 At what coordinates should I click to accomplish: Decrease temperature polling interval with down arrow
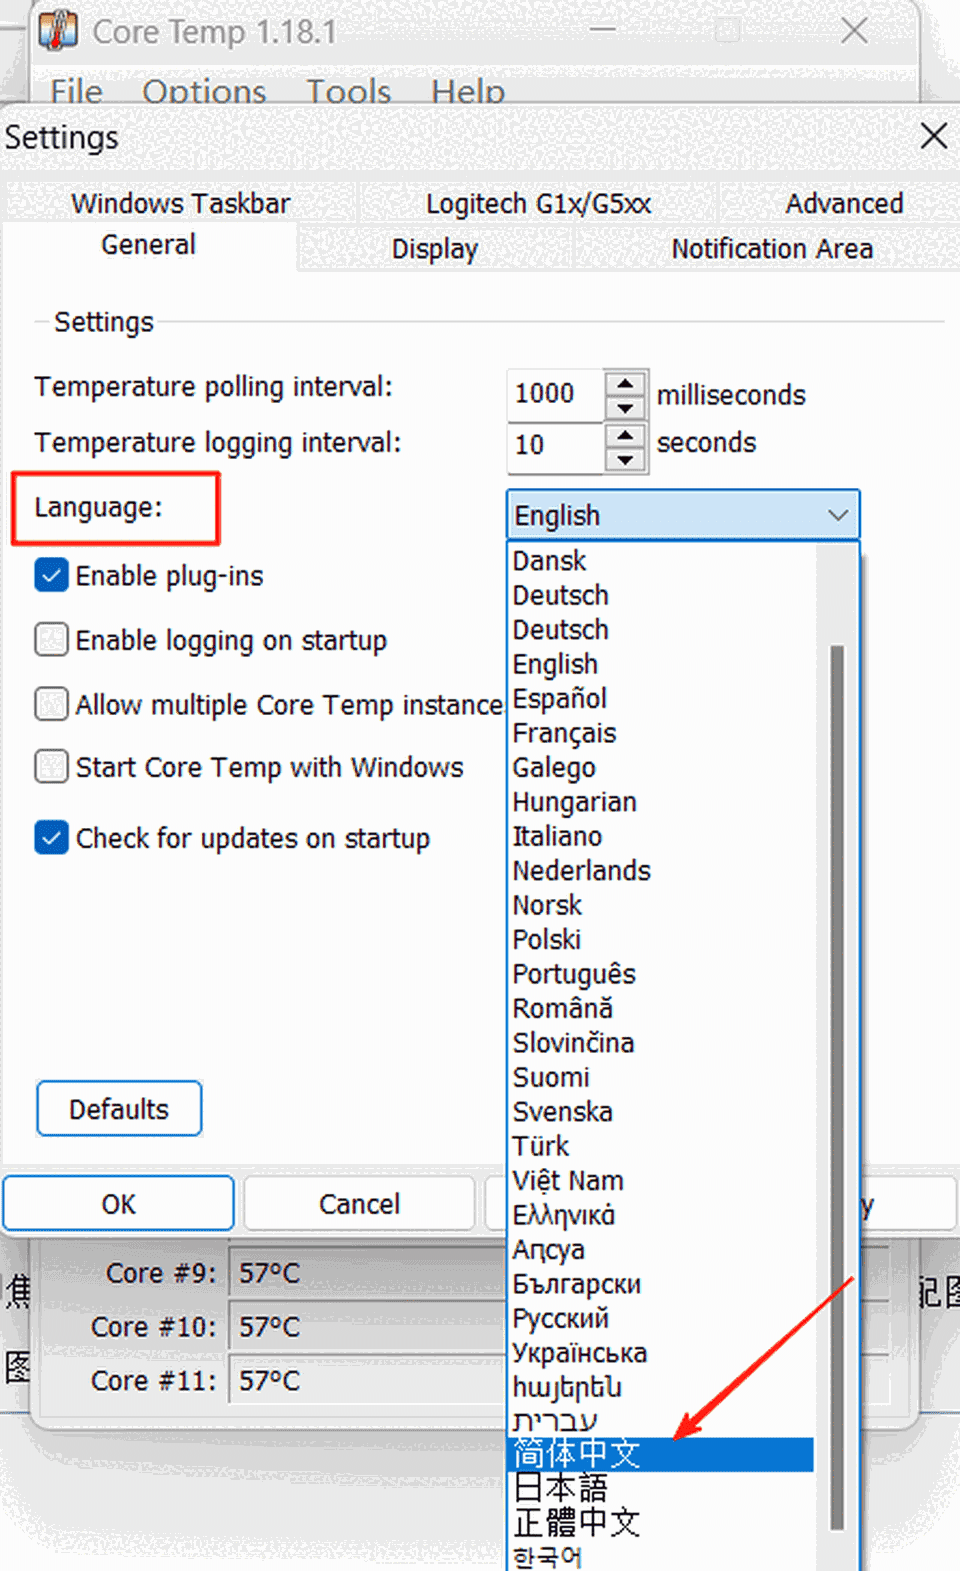pos(625,407)
